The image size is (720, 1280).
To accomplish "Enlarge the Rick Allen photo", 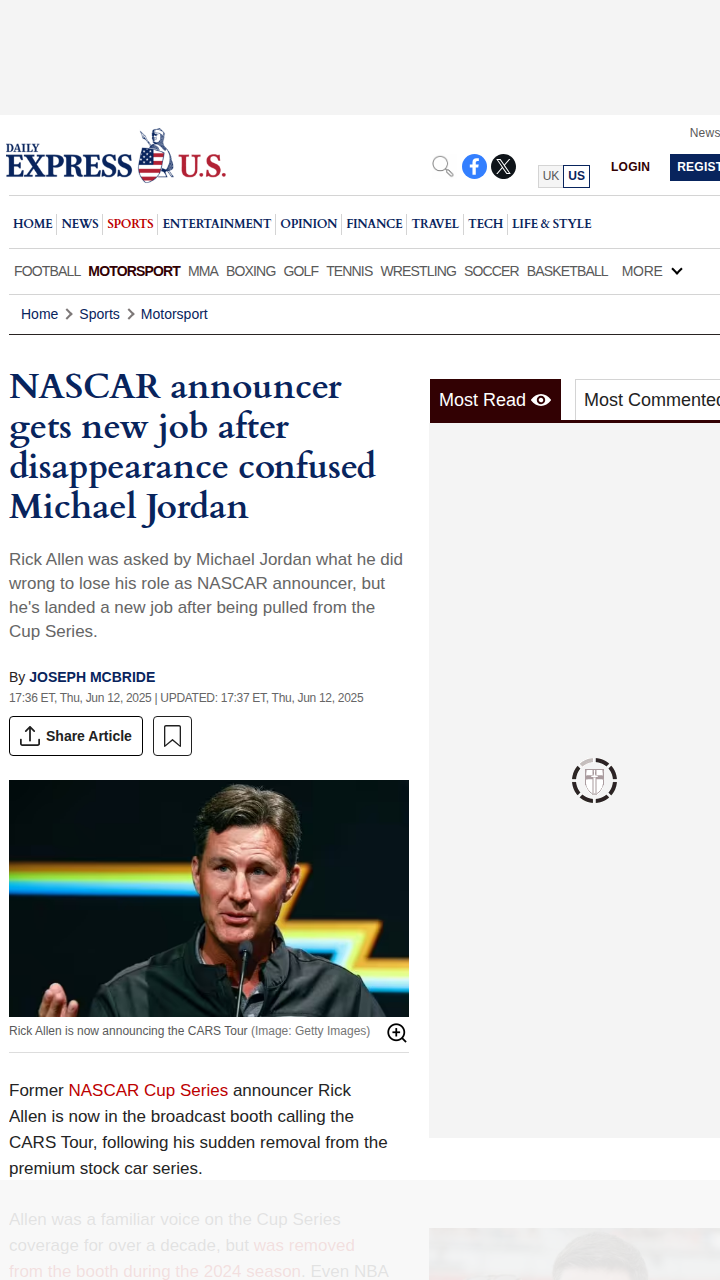I will tap(397, 1033).
